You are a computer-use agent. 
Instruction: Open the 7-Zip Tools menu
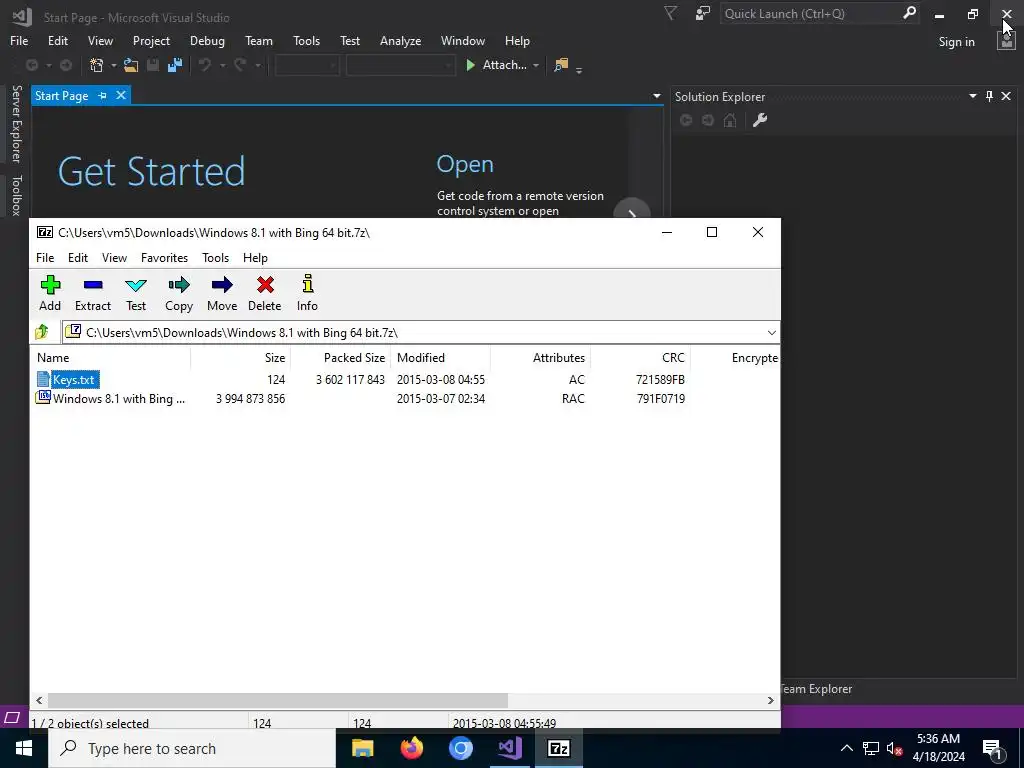point(216,257)
